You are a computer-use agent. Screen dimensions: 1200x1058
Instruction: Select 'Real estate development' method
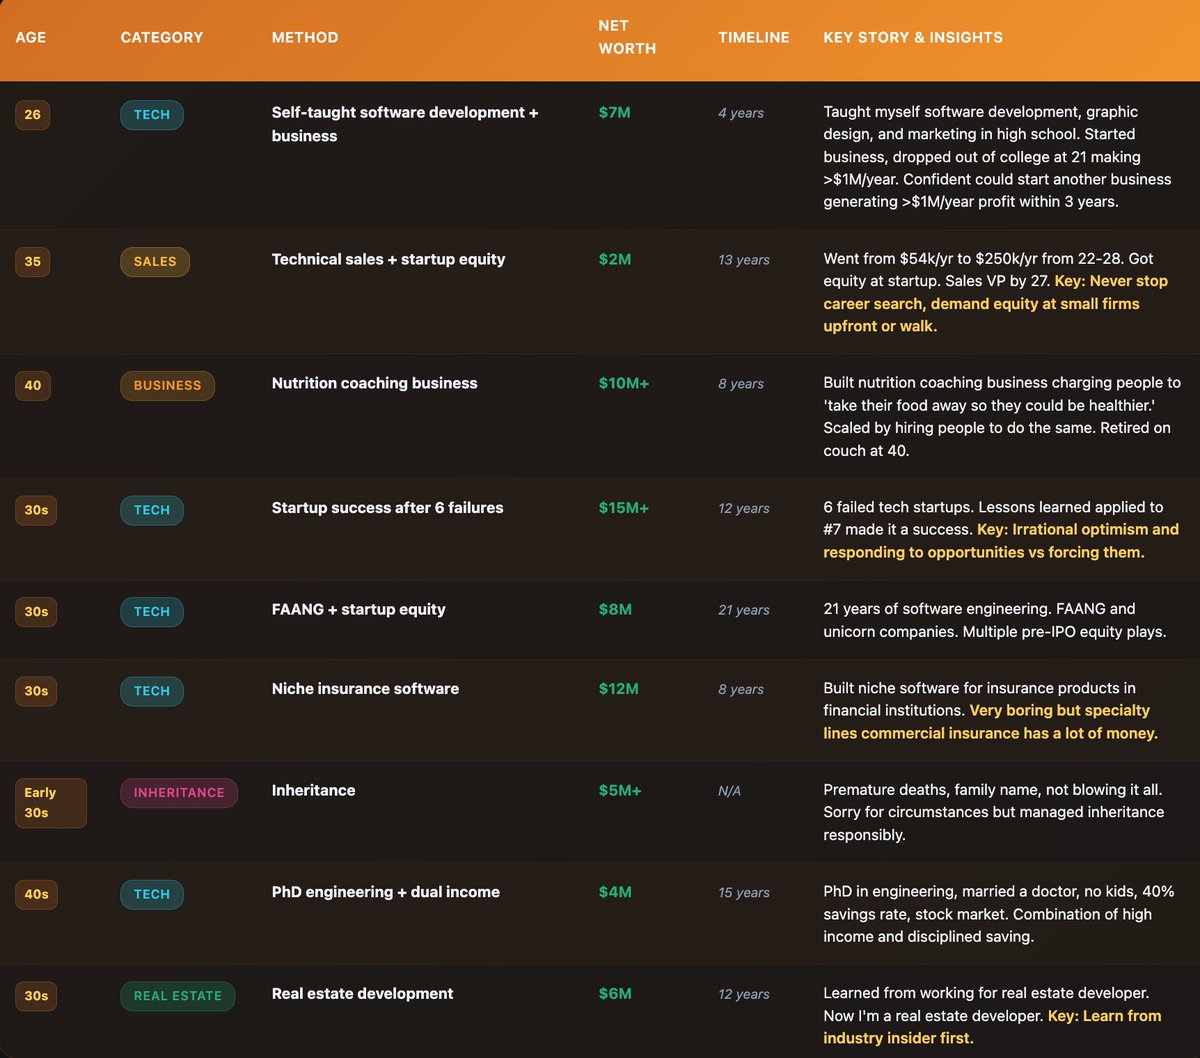[x=362, y=994]
